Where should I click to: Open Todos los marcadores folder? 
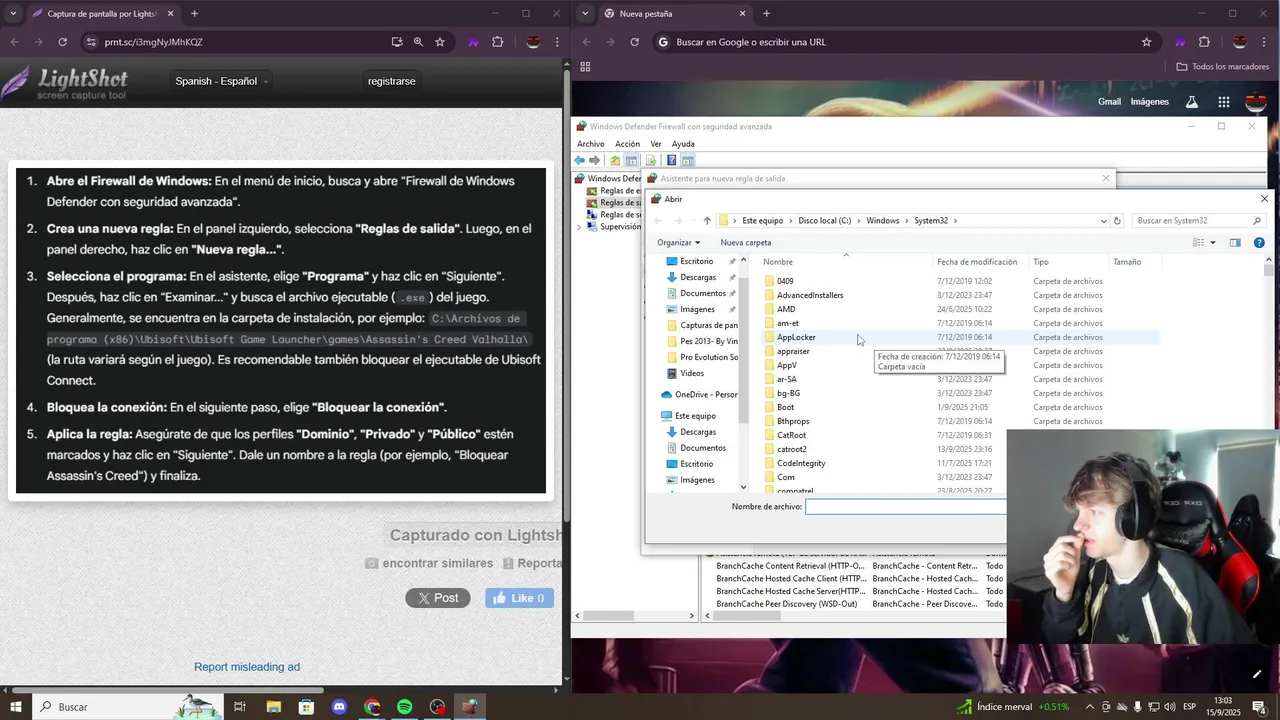coord(1223,67)
